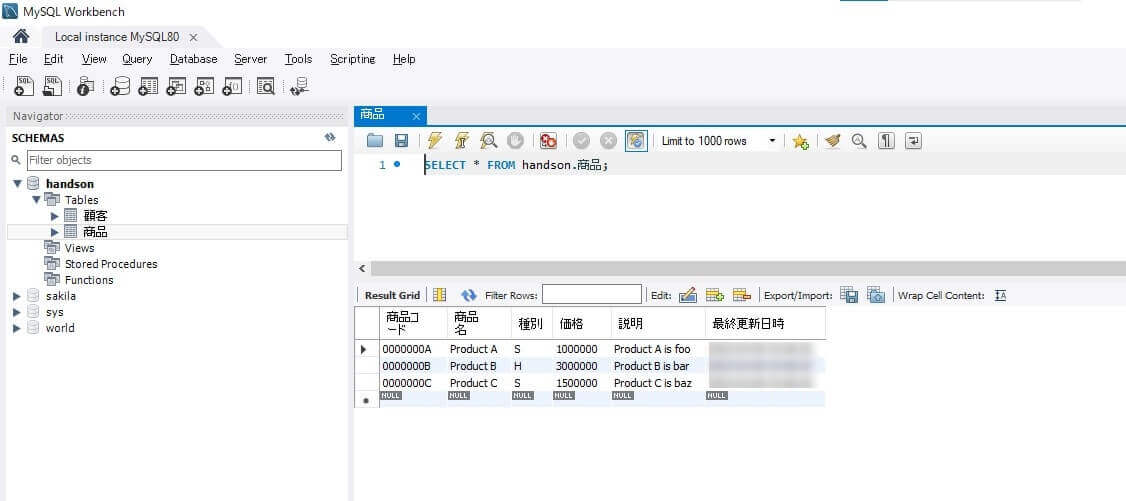Toggle wrap cell content

tap(1000, 295)
